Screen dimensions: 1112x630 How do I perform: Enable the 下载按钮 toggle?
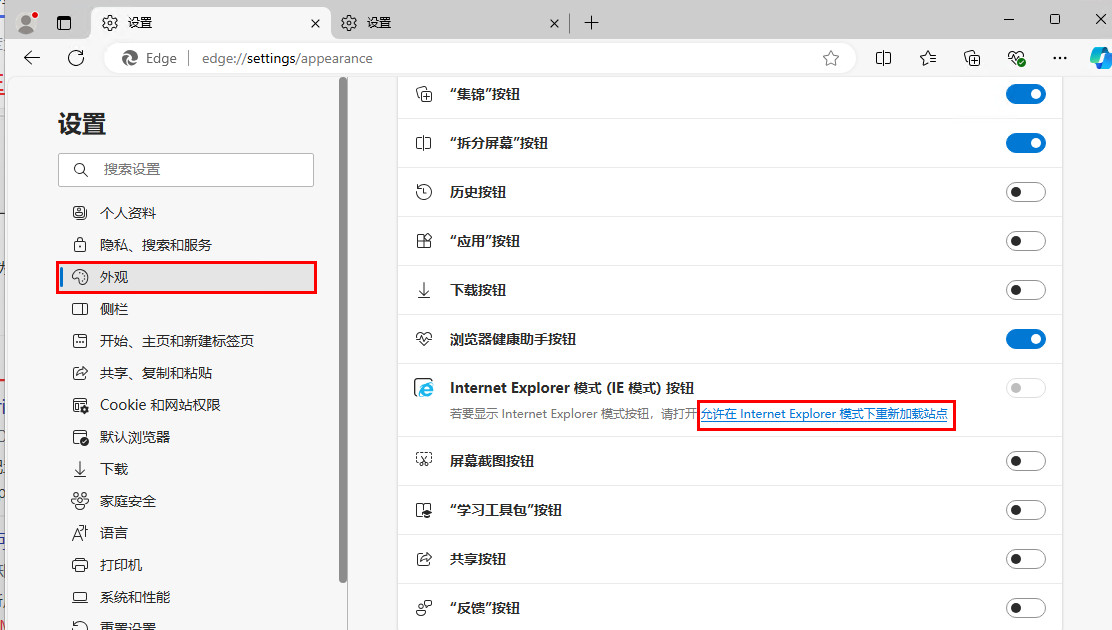tap(1025, 290)
